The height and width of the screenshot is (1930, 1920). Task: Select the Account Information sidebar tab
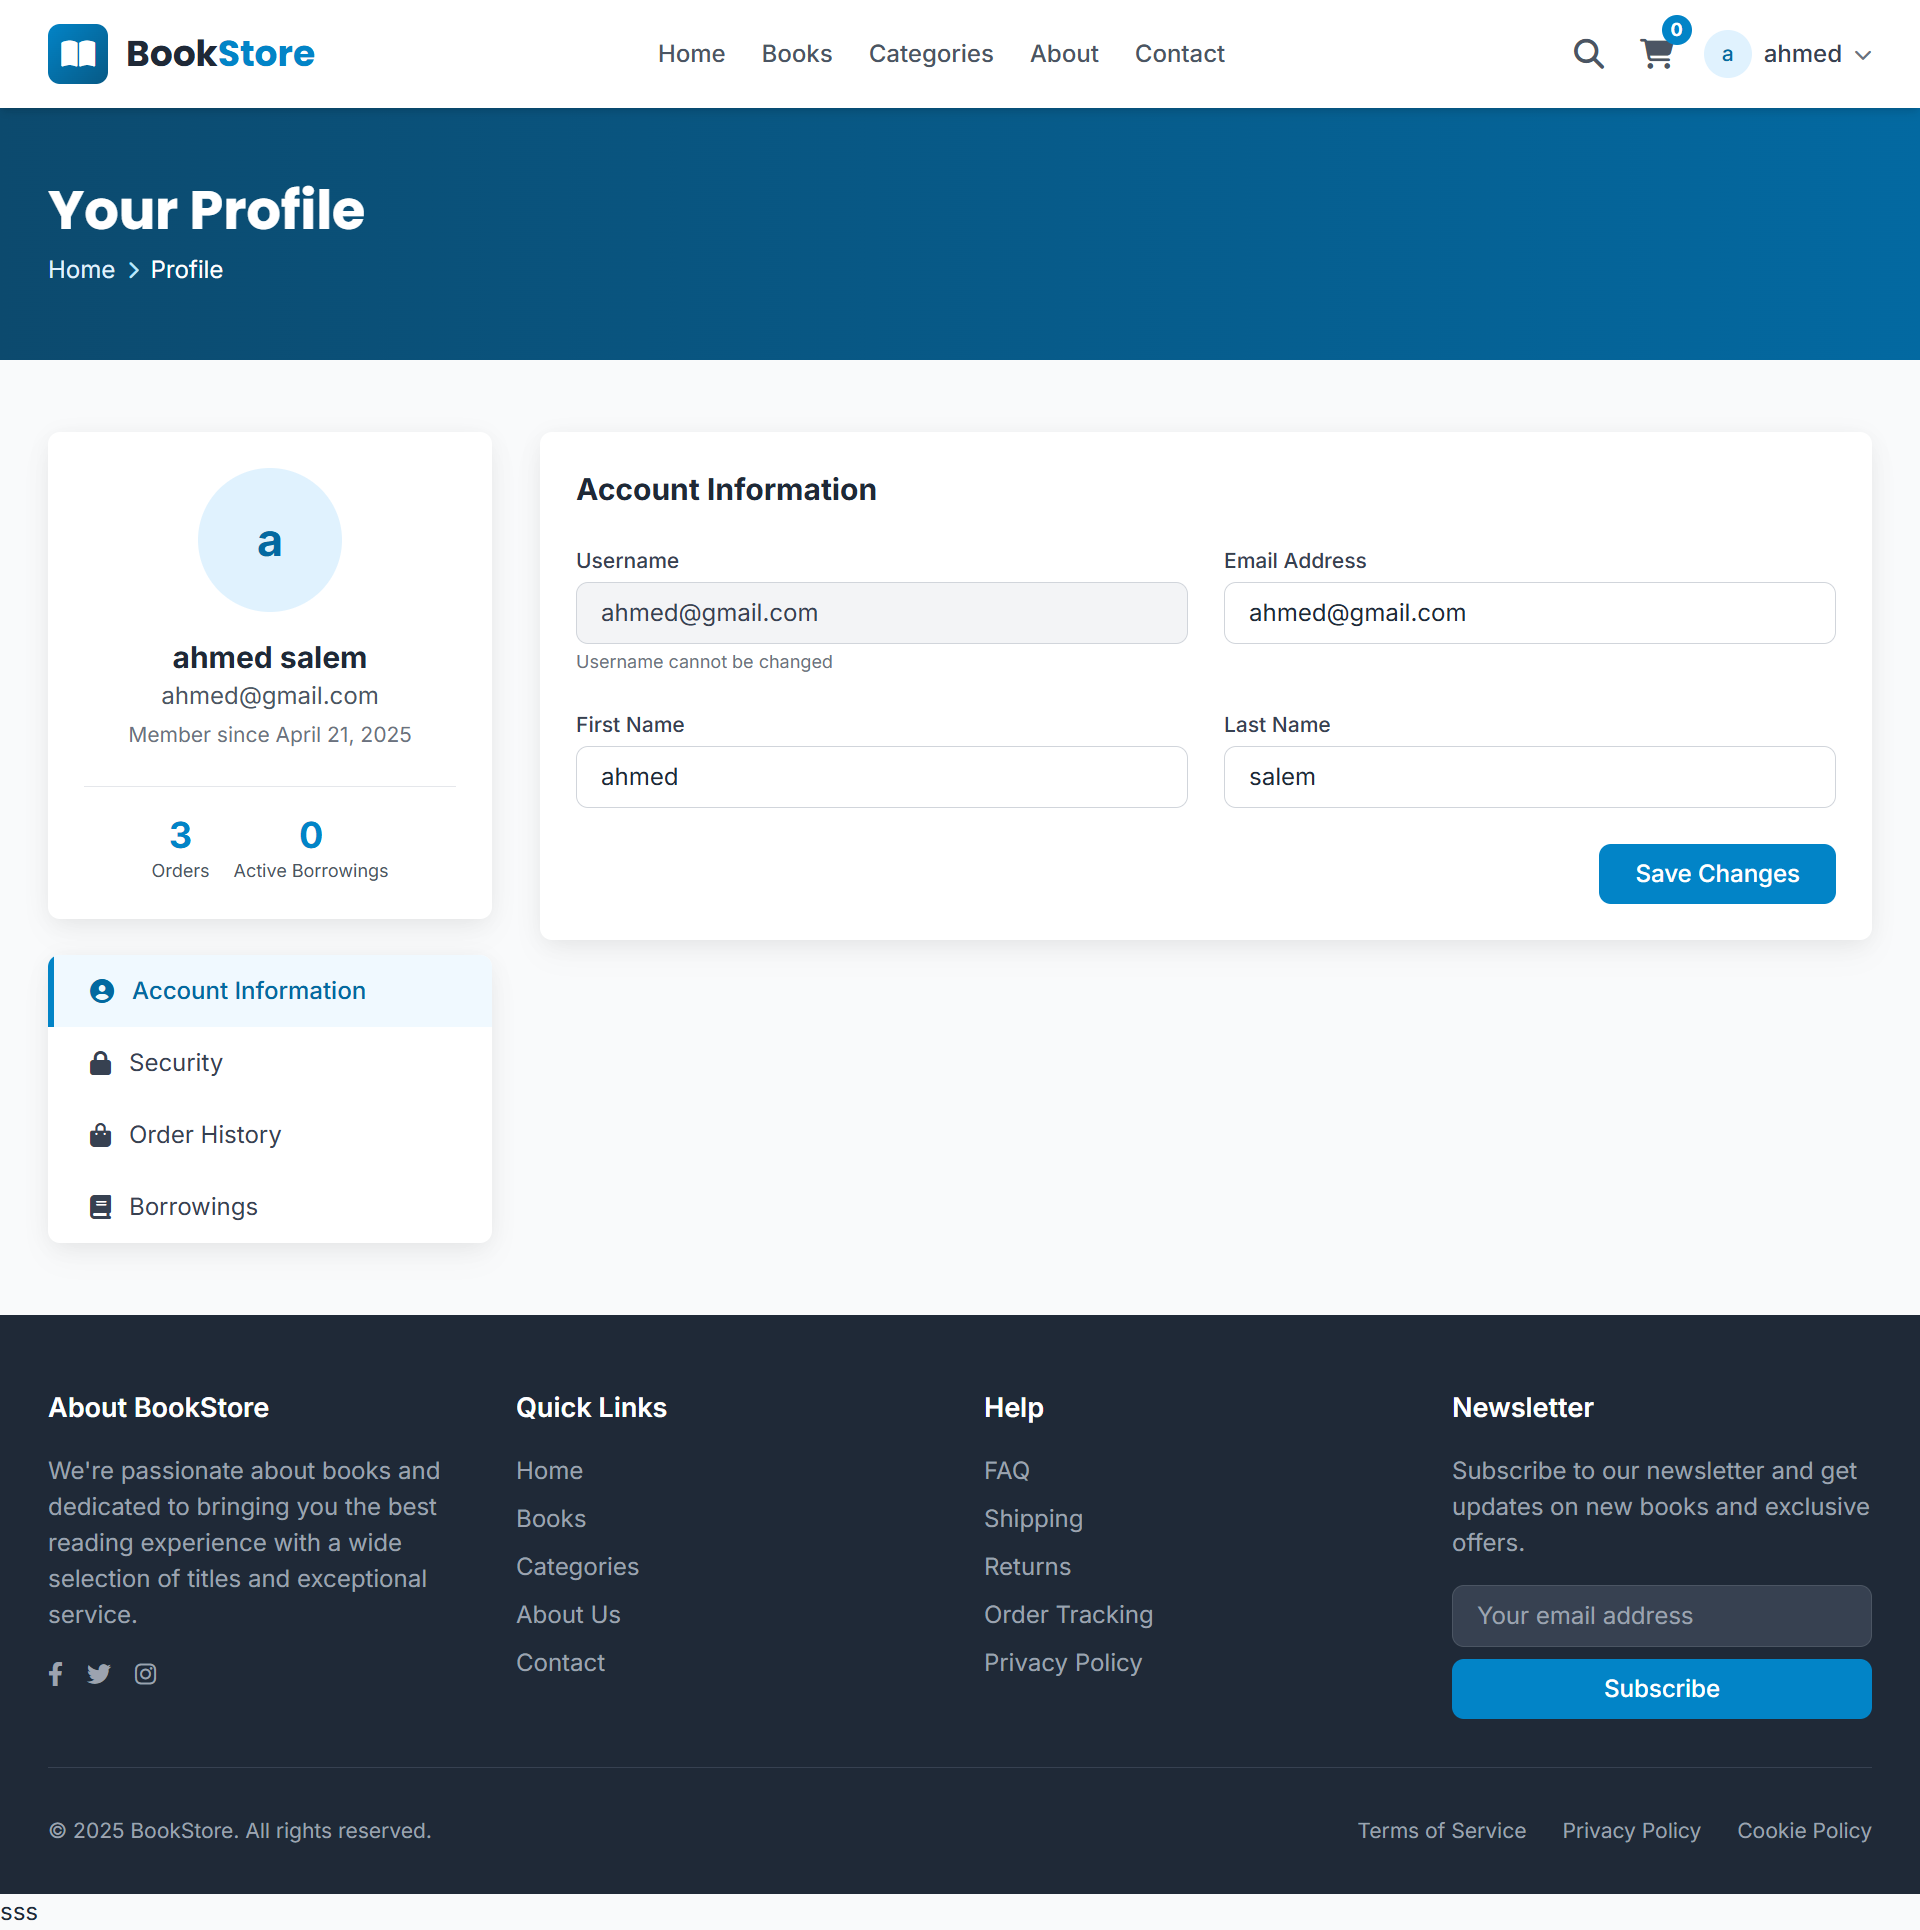249,991
